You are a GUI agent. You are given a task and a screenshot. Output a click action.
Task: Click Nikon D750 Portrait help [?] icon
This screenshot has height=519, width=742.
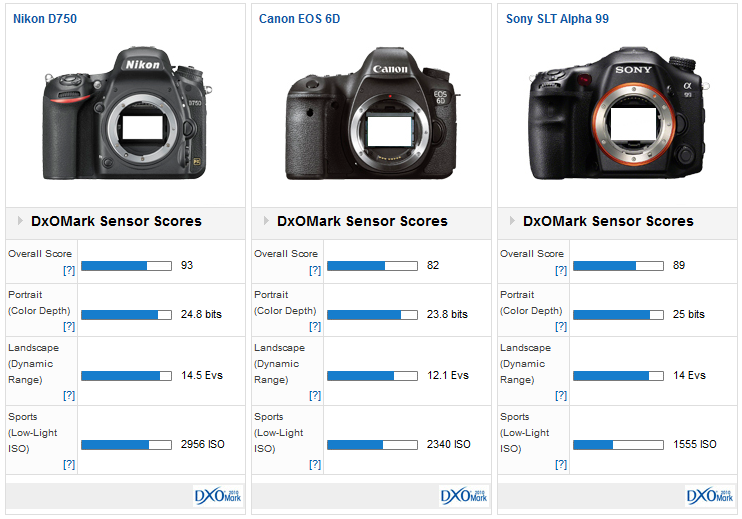click(x=69, y=326)
